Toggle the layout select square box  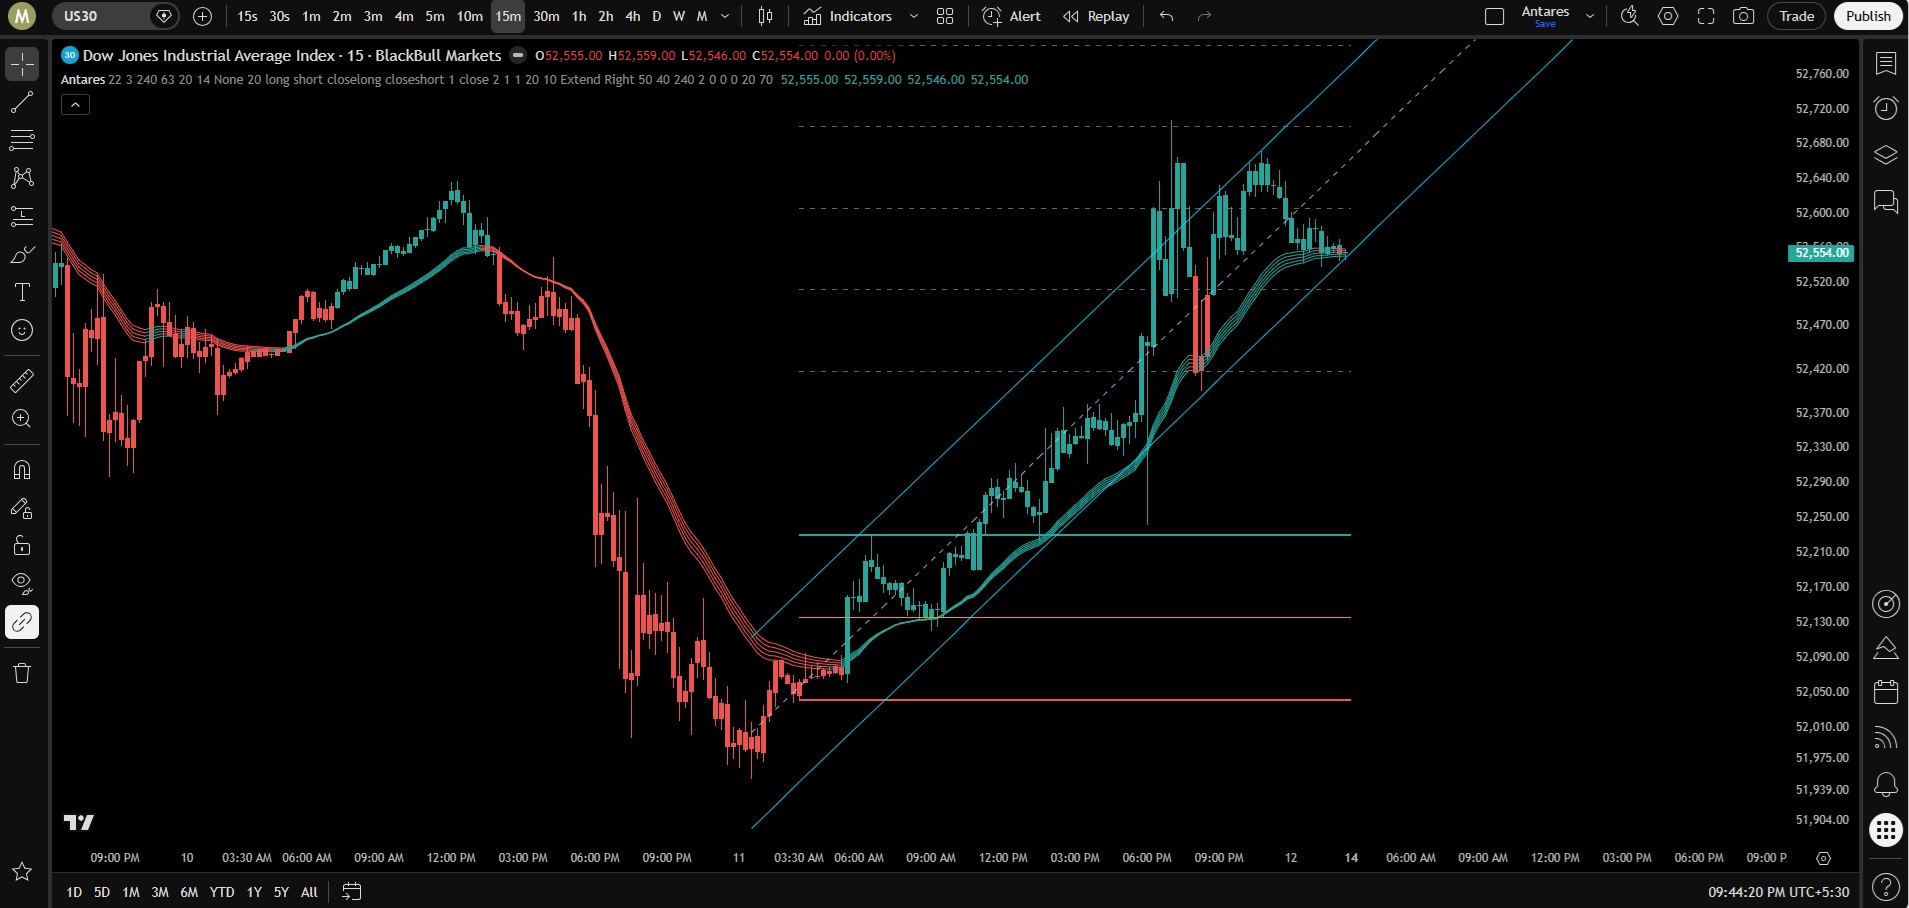point(1494,16)
